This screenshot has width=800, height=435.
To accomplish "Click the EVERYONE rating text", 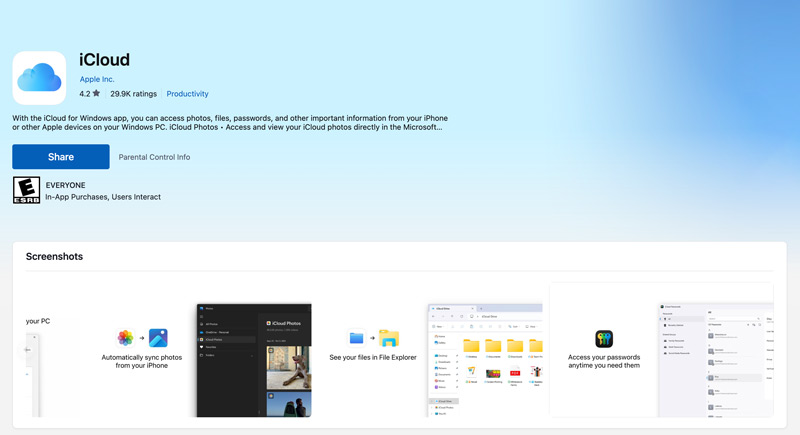I will tap(65, 185).
